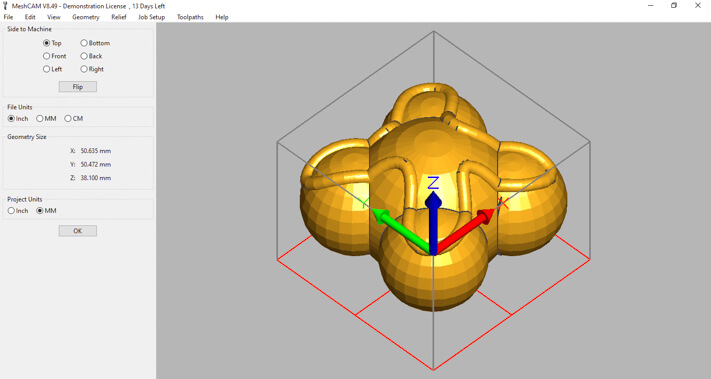This screenshot has height=379, width=711.
Task: Open the File menu
Action: pos(8,17)
